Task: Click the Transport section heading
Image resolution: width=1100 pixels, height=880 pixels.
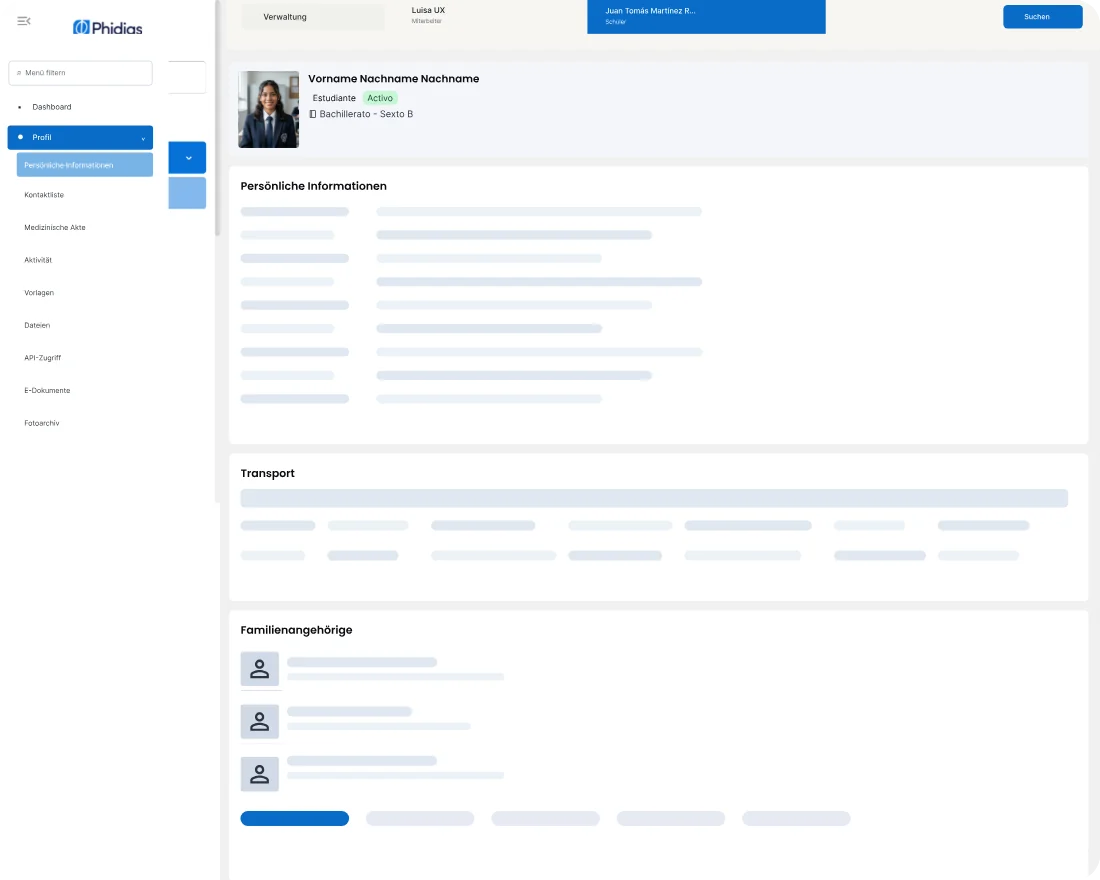Action: pyautogui.click(x=267, y=474)
